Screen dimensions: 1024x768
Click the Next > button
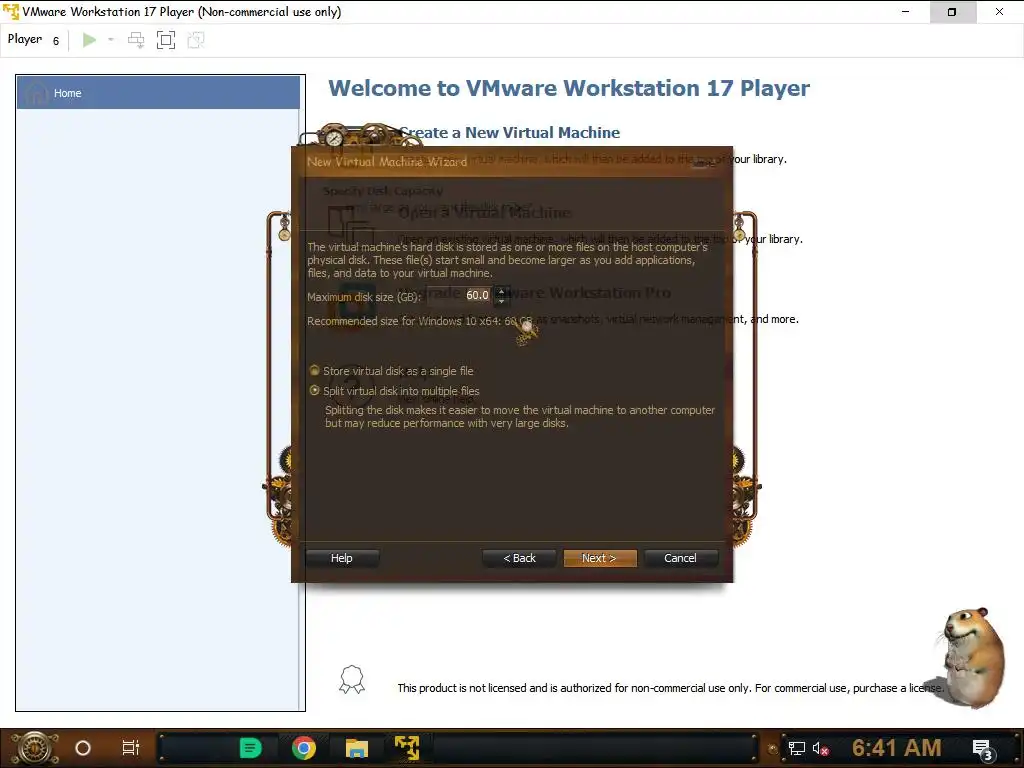point(600,558)
